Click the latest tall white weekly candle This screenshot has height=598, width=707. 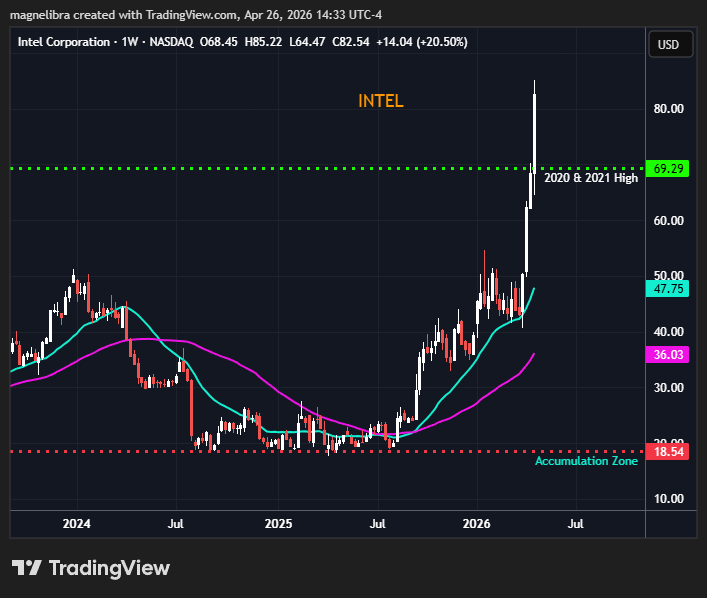tap(535, 133)
